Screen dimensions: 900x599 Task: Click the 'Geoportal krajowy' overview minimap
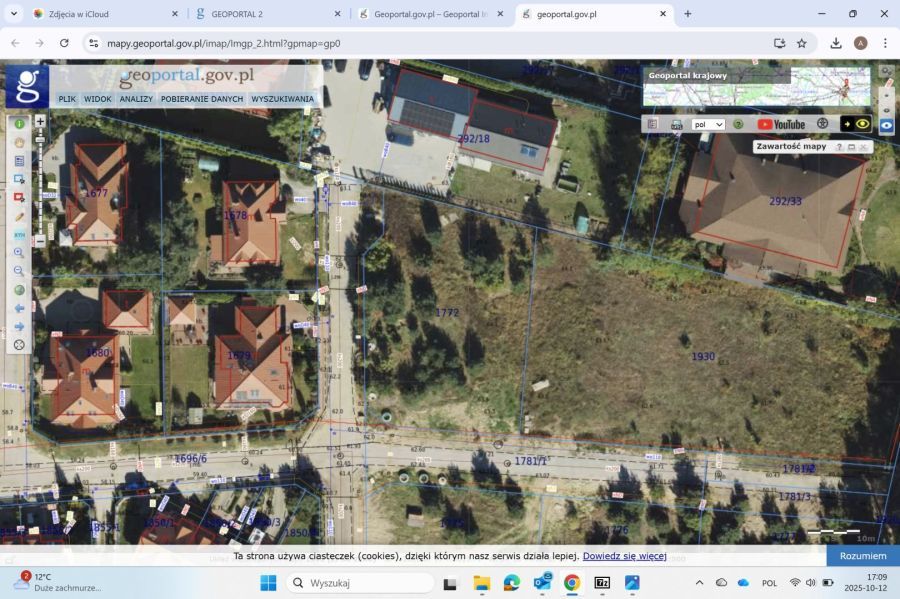pos(757,87)
